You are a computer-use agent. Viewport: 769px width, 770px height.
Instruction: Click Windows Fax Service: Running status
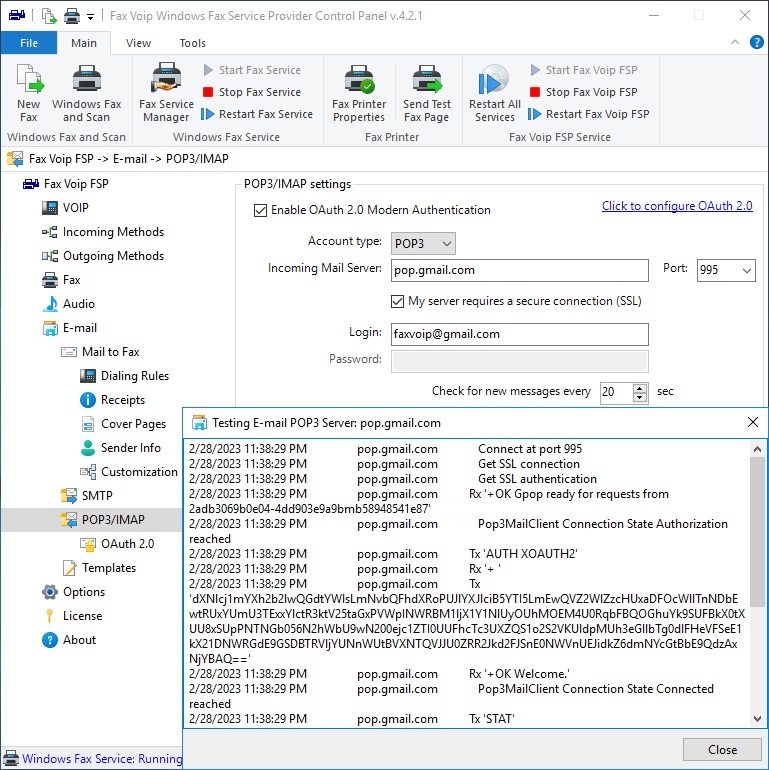(102, 759)
